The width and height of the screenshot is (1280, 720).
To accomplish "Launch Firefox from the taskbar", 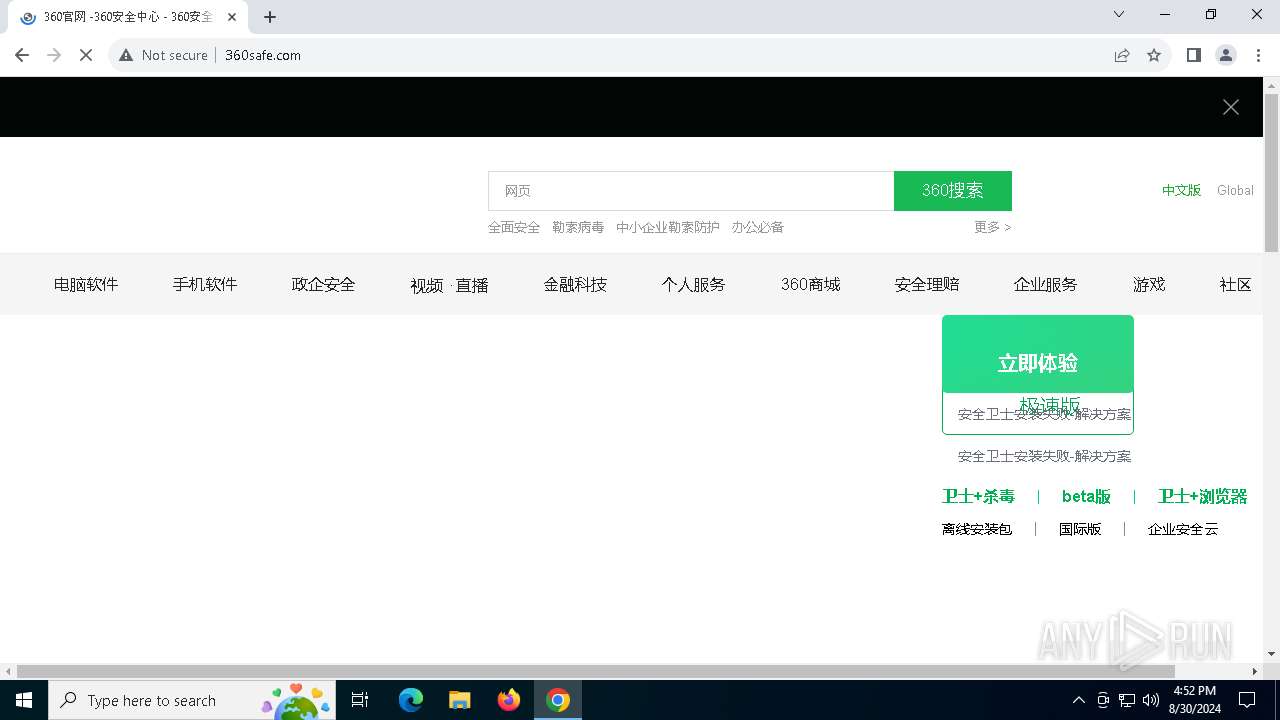I will tap(509, 700).
